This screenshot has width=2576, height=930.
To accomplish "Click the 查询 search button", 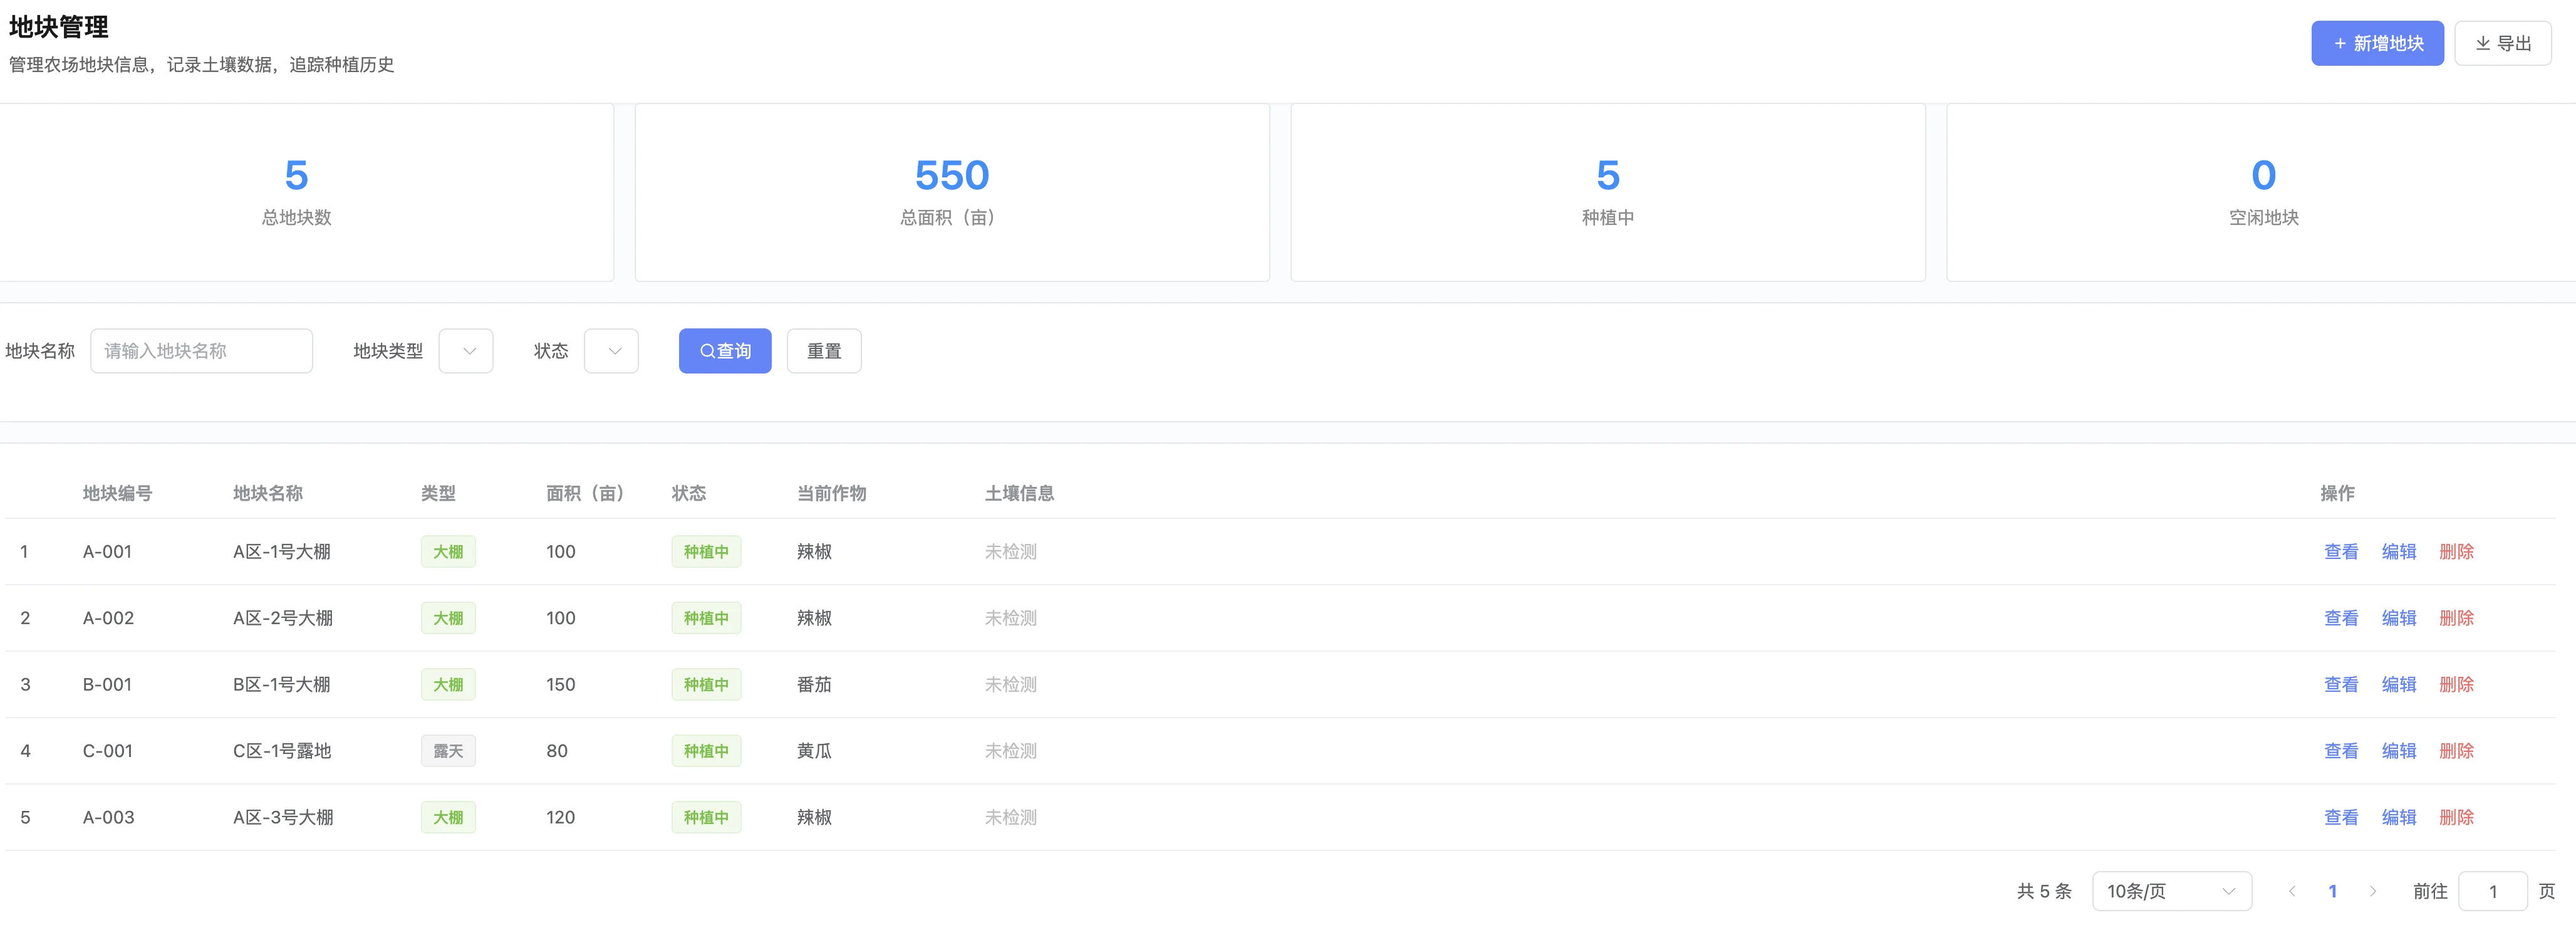I will pos(724,351).
